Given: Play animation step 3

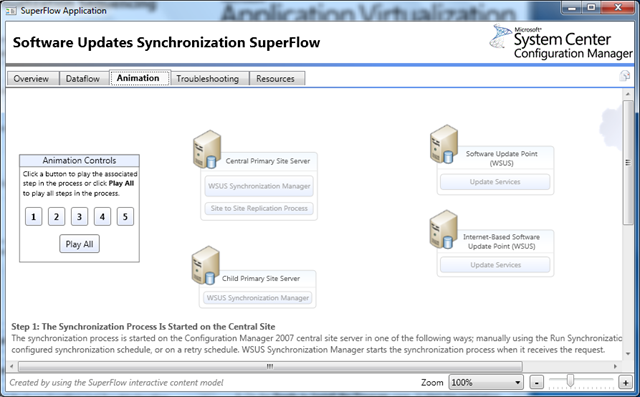Looking at the screenshot, I should [79, 217].
